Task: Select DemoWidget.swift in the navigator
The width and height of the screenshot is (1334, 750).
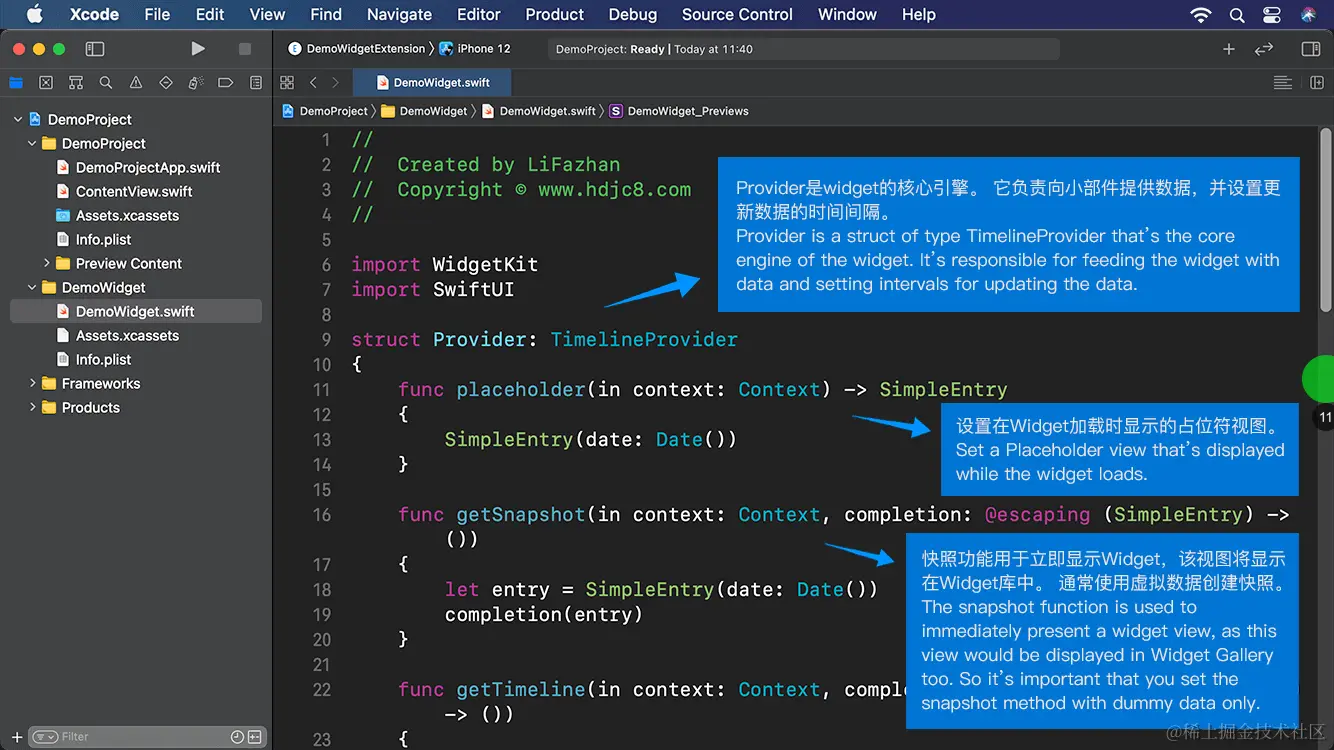Action: tap(136, 311)
